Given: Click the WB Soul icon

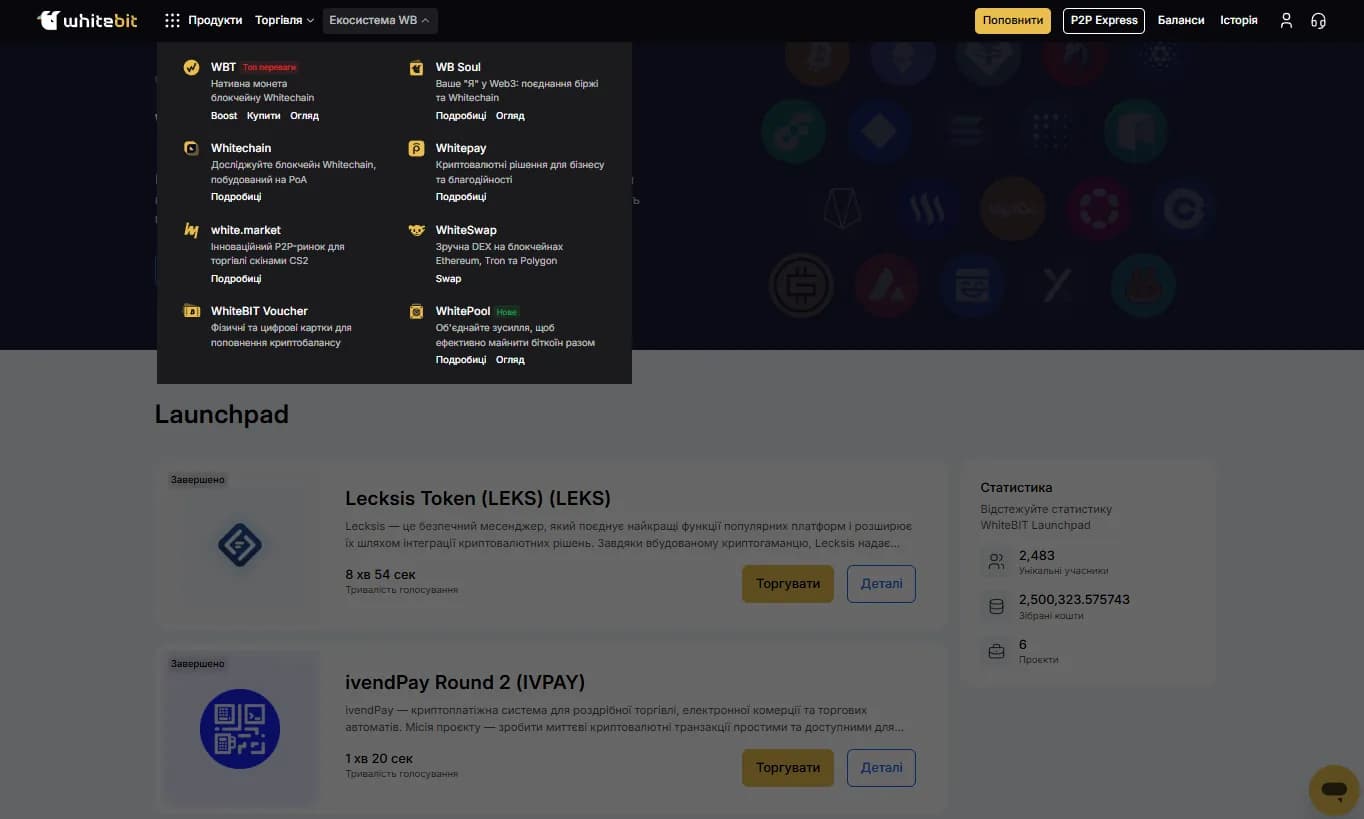Looking at the screenshot, I should (416, 68).
